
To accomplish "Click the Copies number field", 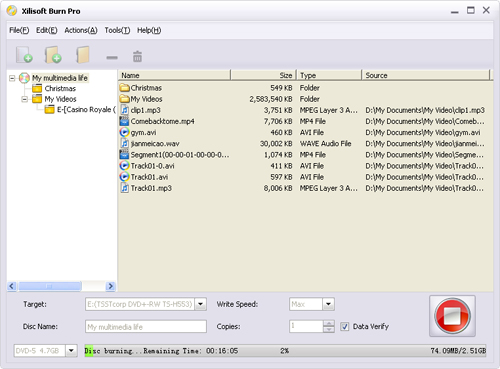I will [306, 326].
